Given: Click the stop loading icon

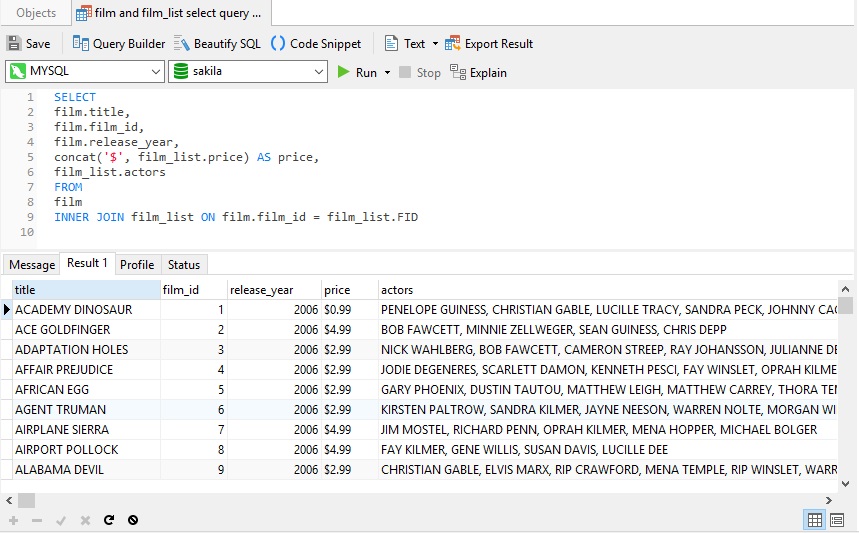Looking at the screenshot, I should pyautogui.click(x=133, y=520).
